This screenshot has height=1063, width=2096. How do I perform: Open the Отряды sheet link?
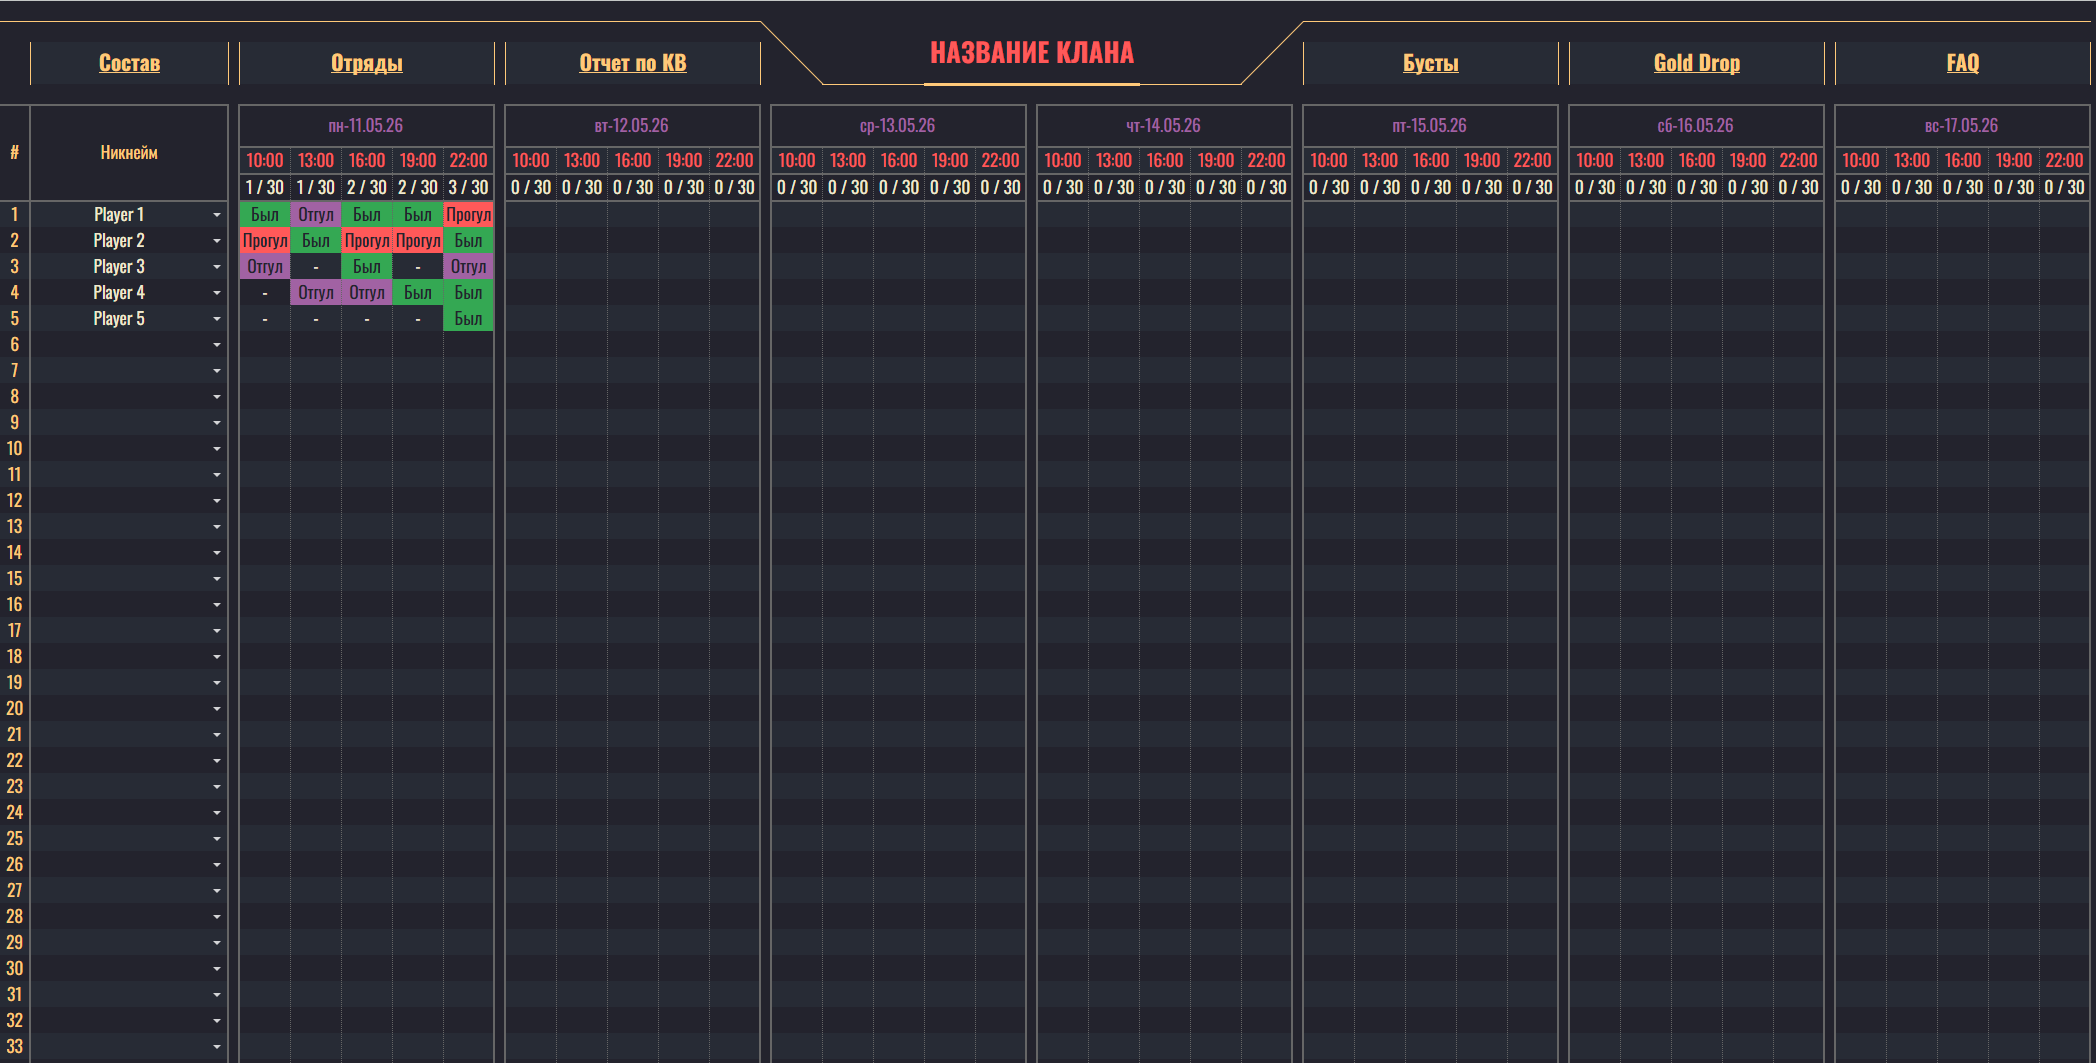367,63
